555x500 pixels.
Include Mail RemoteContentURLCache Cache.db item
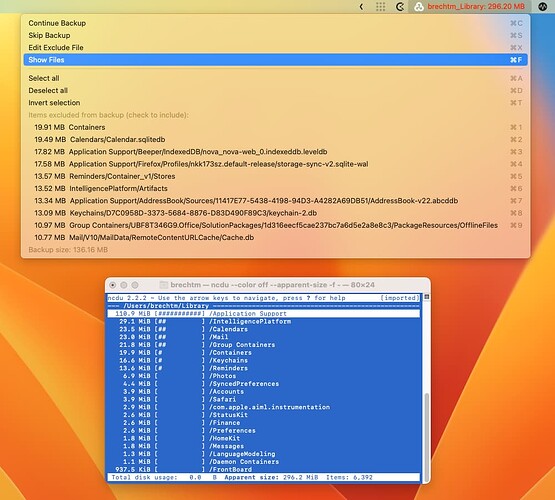(x=275, y=238)
